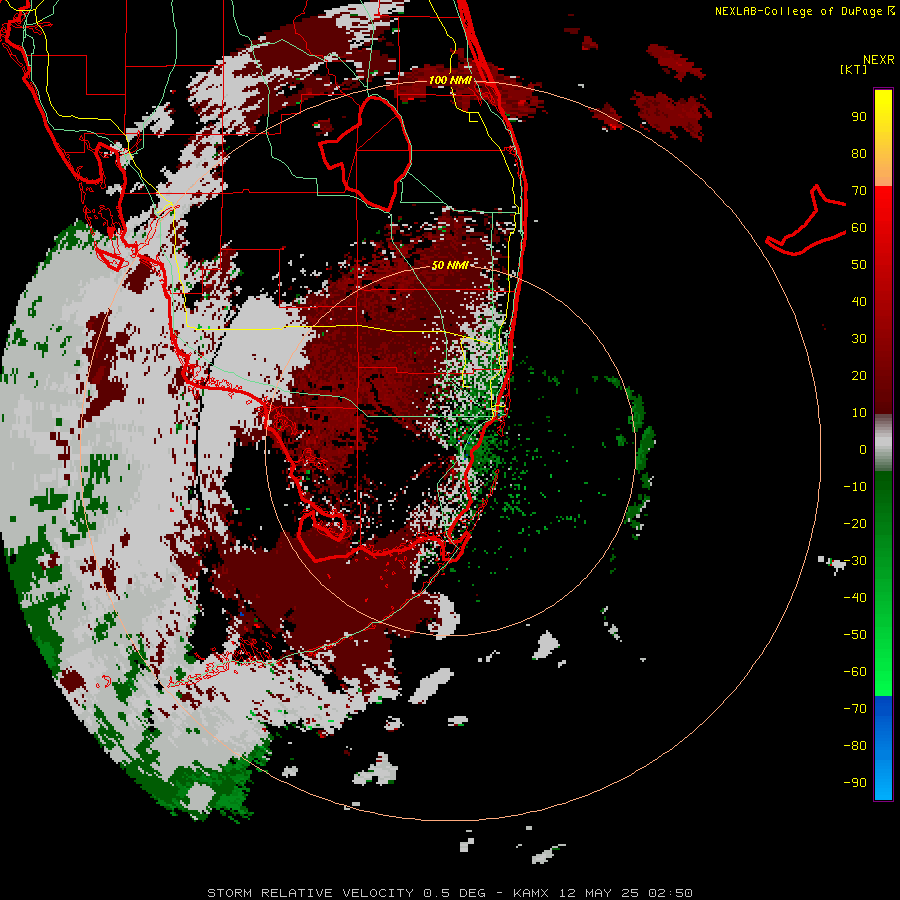This screenshot has height=900, width=900.
Task: Click the blue bottom segment of color bar
Action: coord(883,748)
